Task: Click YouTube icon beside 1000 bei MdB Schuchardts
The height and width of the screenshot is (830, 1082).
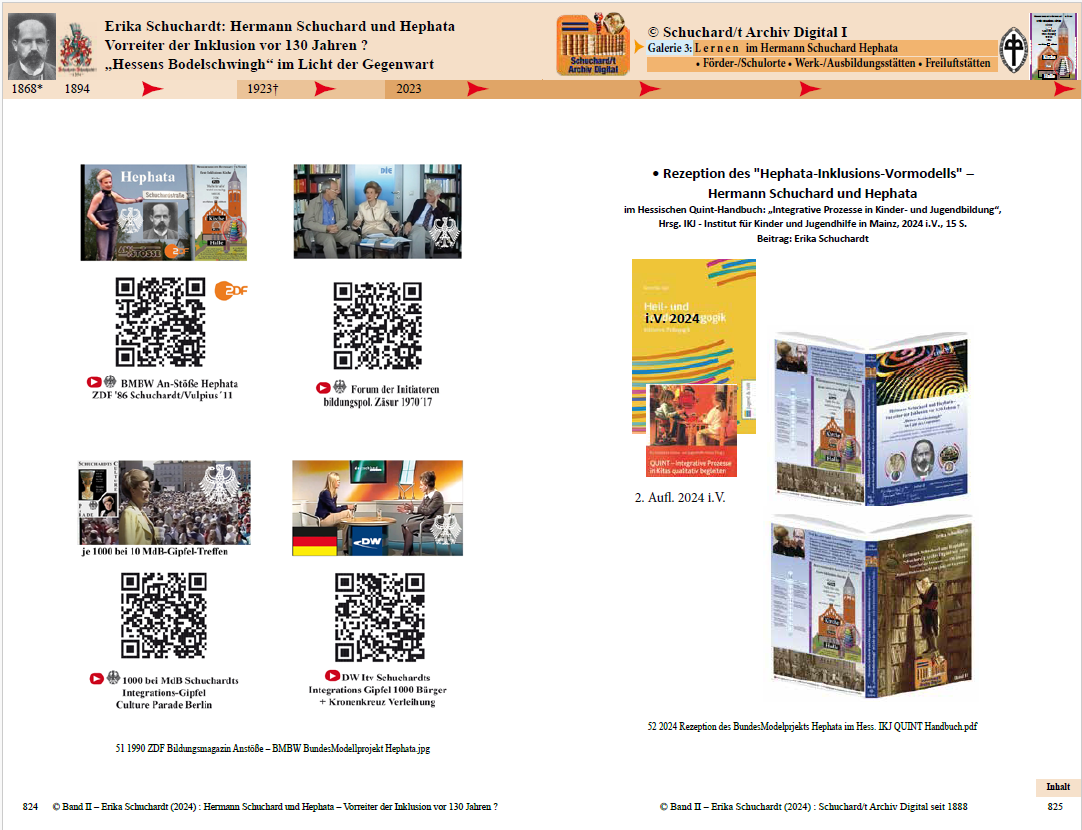Action: (x=97, y=678)
